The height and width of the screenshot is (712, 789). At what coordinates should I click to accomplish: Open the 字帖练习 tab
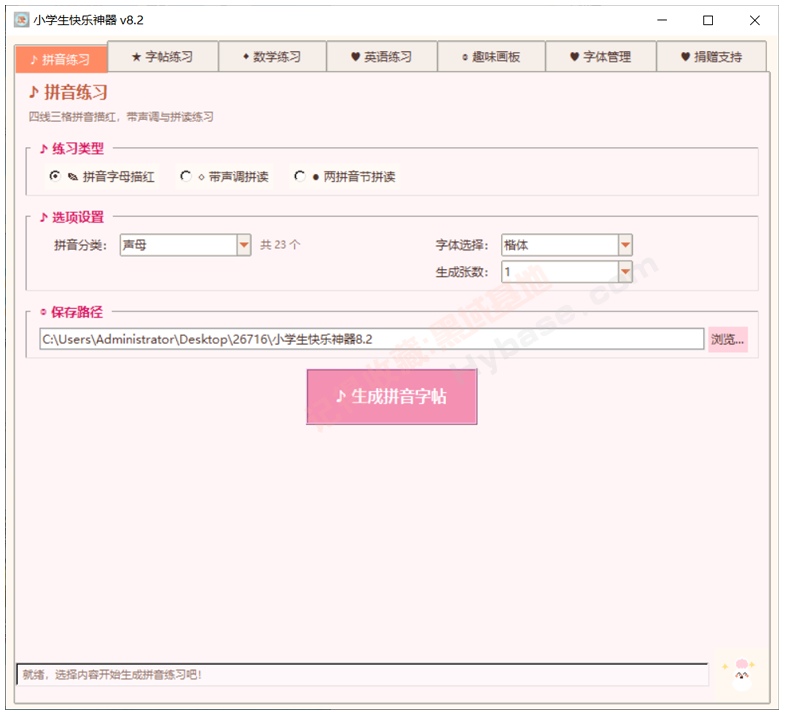[x=163, y=56]
